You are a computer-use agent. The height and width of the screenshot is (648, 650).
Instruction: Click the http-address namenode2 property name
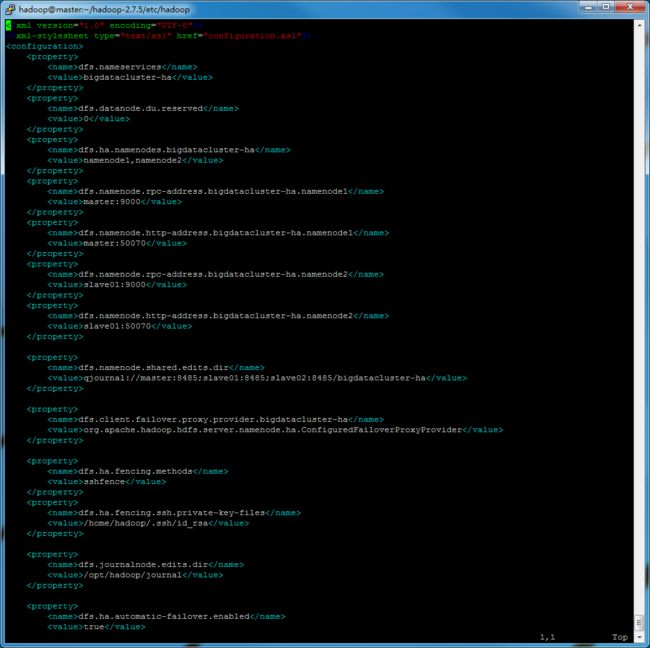pyautogui.click(x=216, y=316)
